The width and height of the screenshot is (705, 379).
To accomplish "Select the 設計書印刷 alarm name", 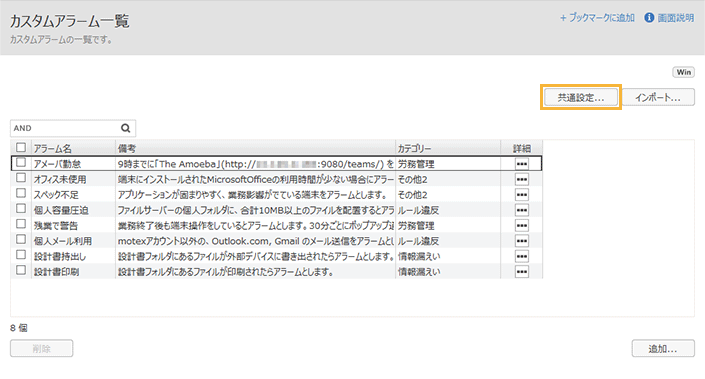I will click(56, 272).
